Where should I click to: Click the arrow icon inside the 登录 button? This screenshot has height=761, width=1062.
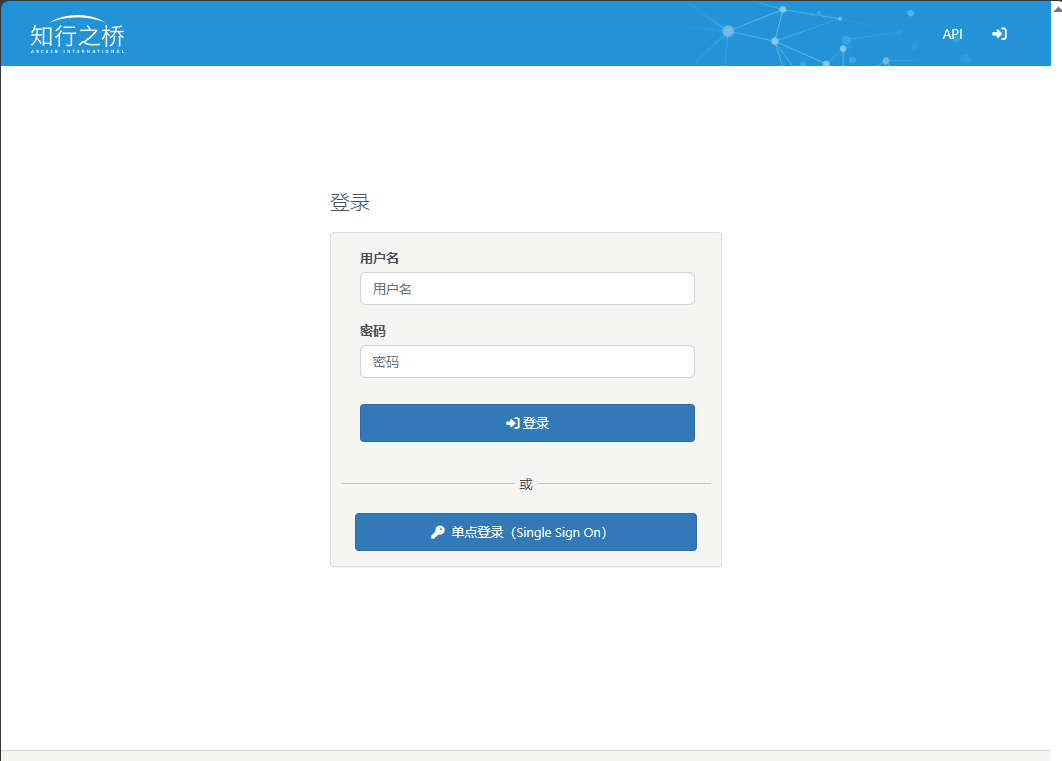[x=512, y=422]
